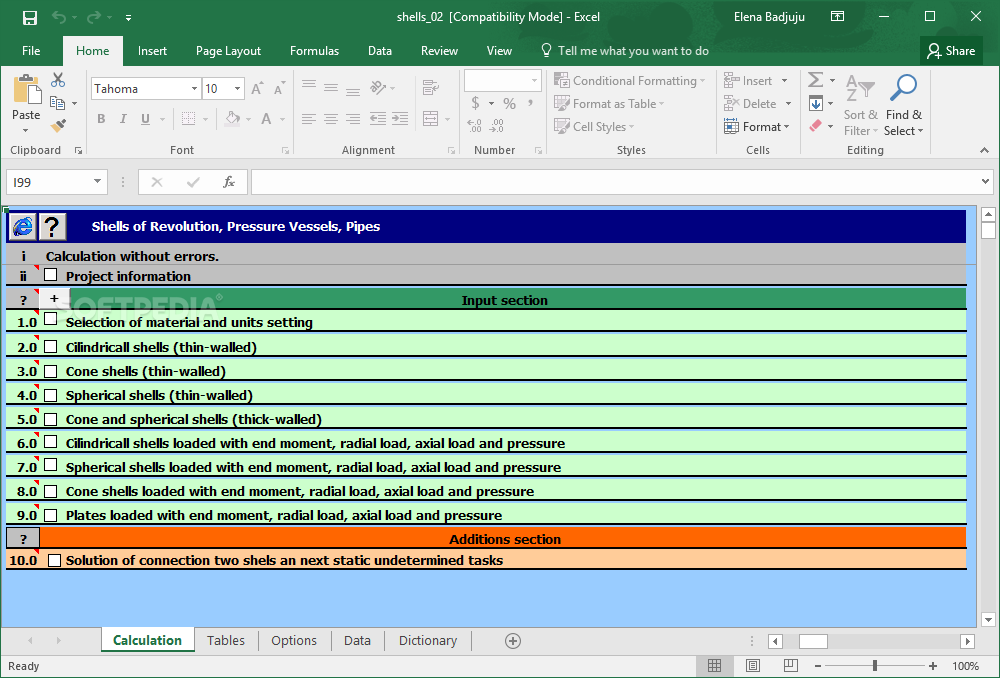This screenshot has width=1000, height=678.
Task: Open the fill color bucket
Action: (x=232, y=119)
